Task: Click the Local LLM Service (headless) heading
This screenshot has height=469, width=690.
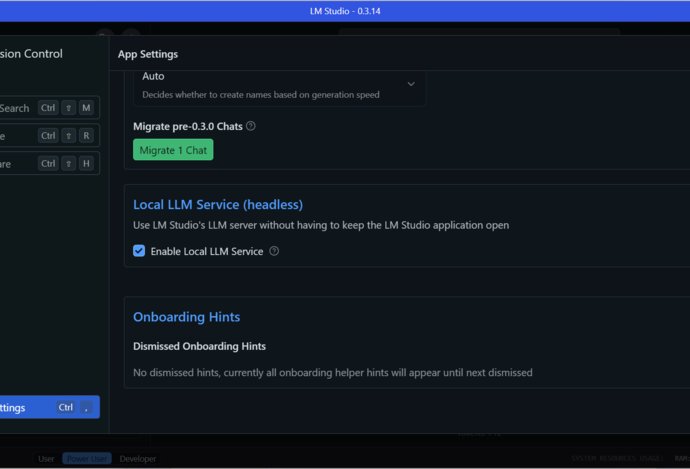Action: (218, 205)
